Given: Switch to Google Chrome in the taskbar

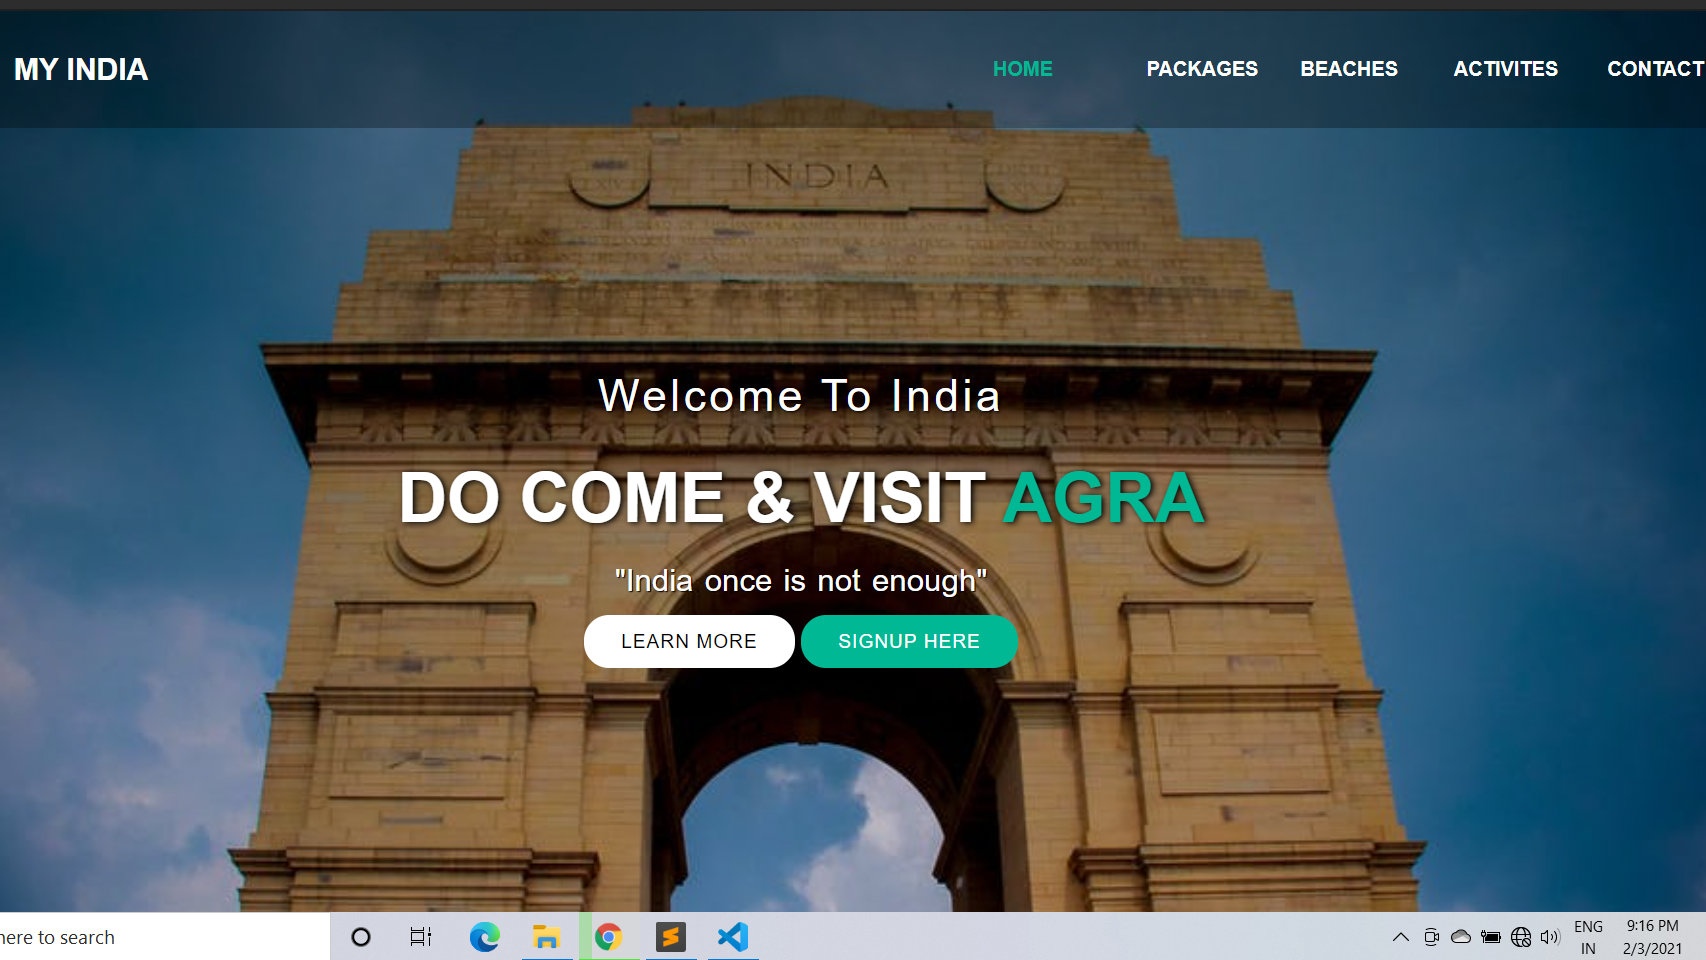Looking at the screenshot, I should tap(608, 937).
